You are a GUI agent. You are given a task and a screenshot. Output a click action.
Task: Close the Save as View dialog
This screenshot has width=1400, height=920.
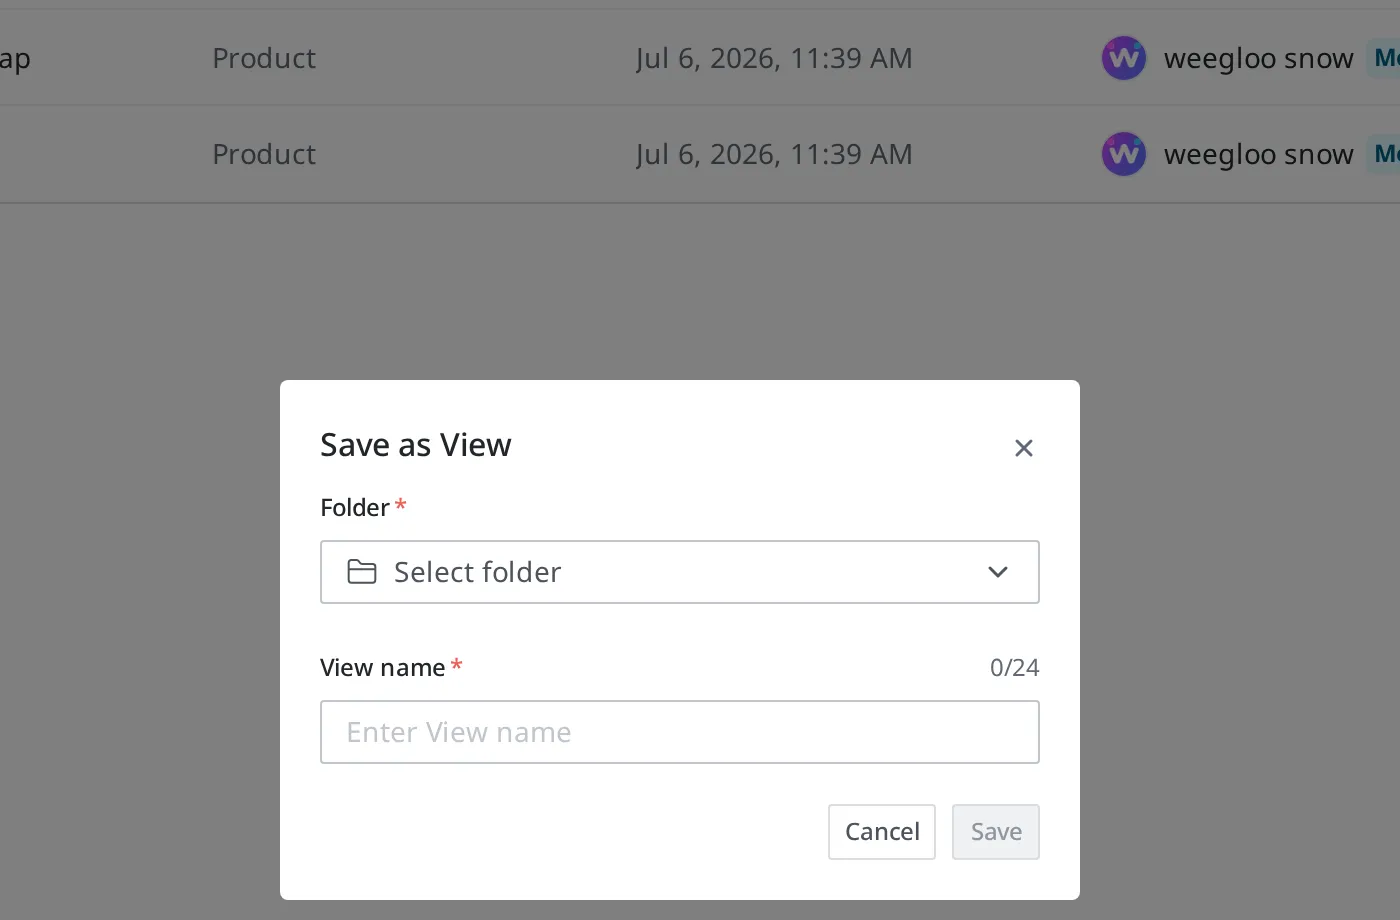tap(1023, 448)
